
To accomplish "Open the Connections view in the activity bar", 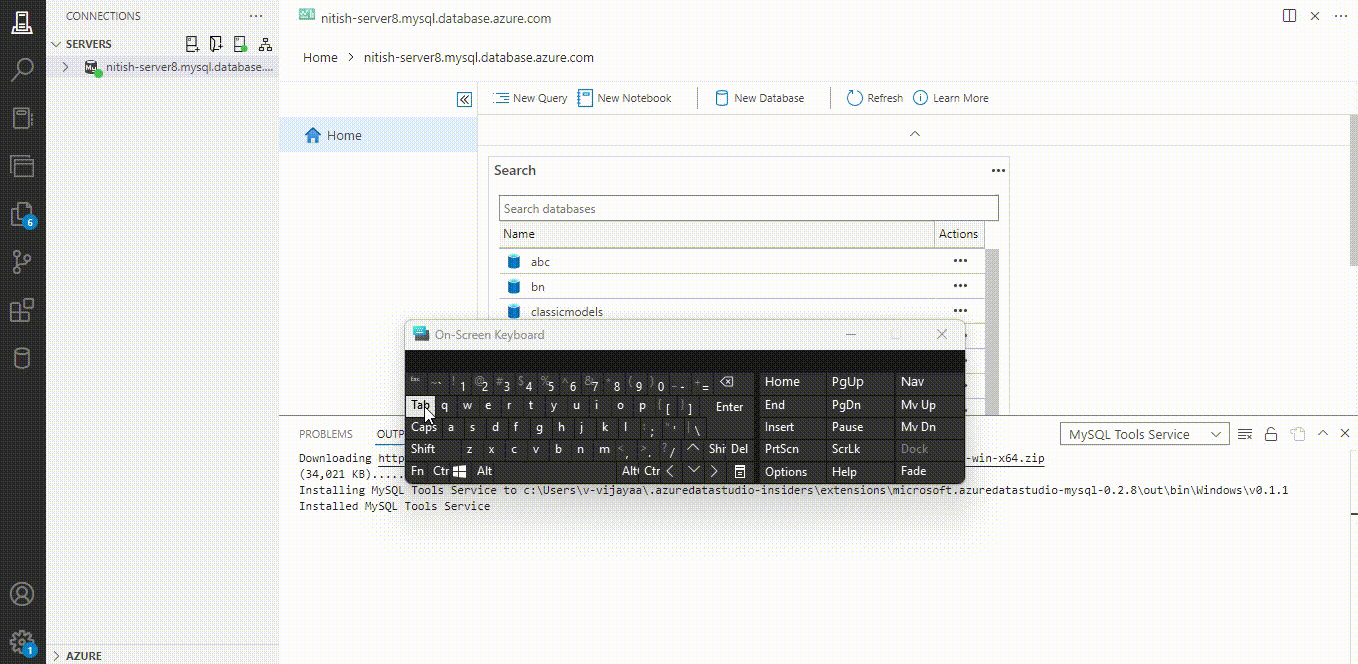I will [22, 20].
